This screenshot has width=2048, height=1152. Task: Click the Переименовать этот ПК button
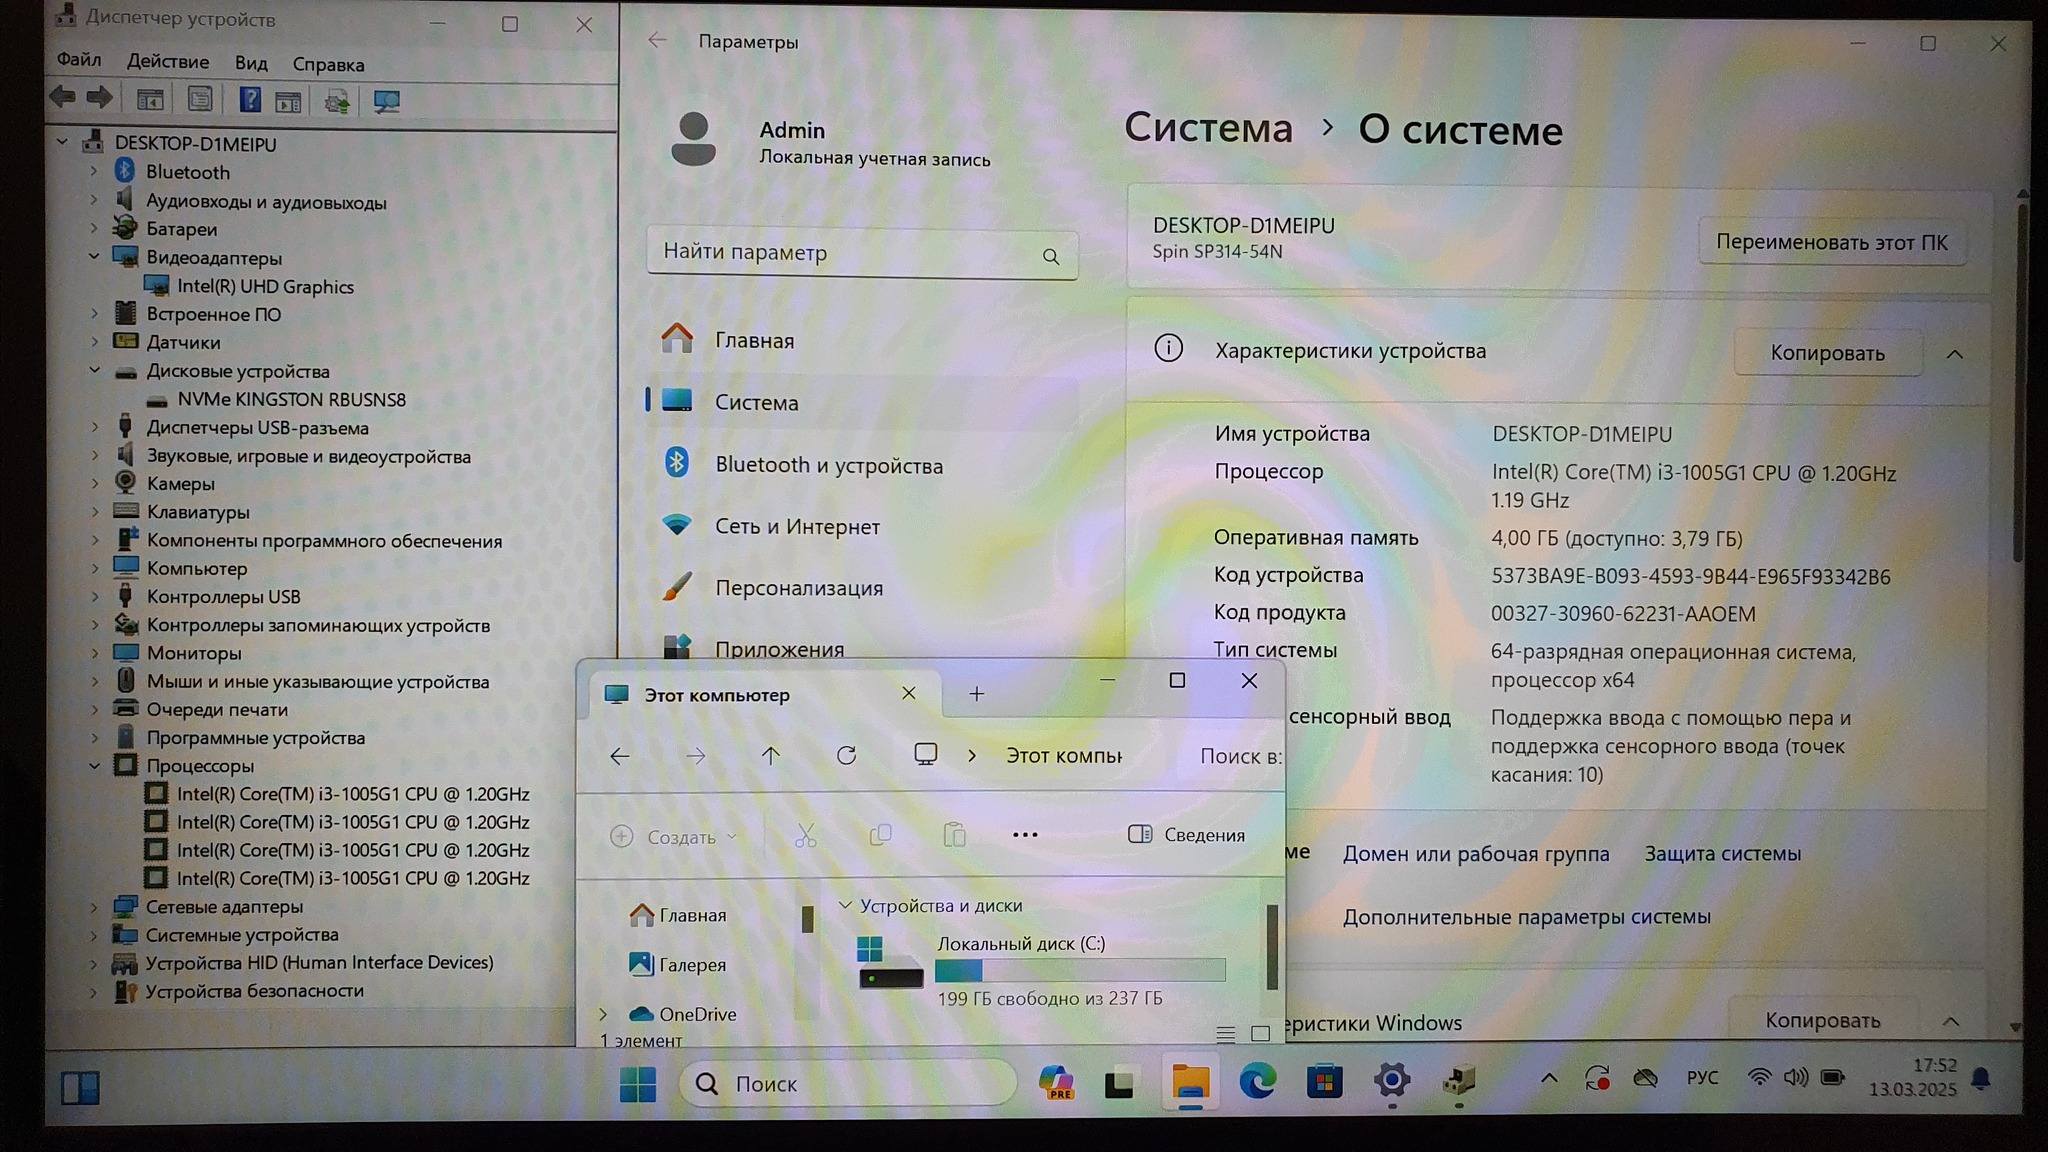[x=1831, y=243]
